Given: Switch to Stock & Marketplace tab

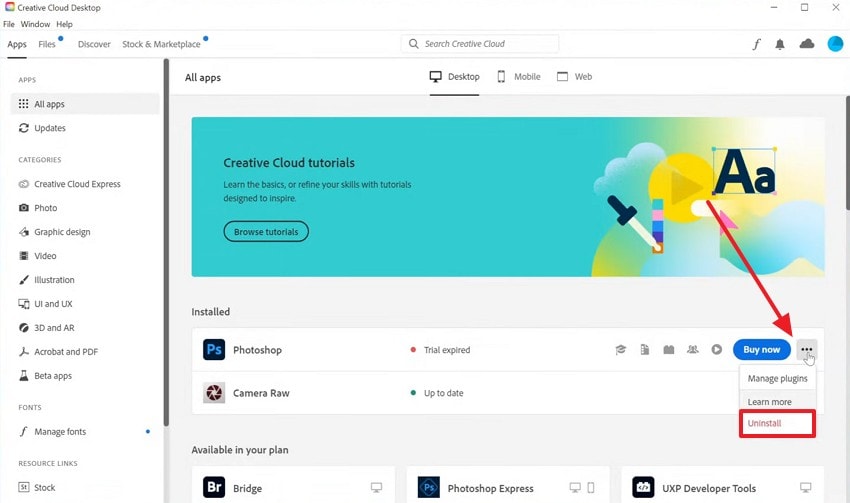Looking at the screenshot, I should [x=161, y=44].
